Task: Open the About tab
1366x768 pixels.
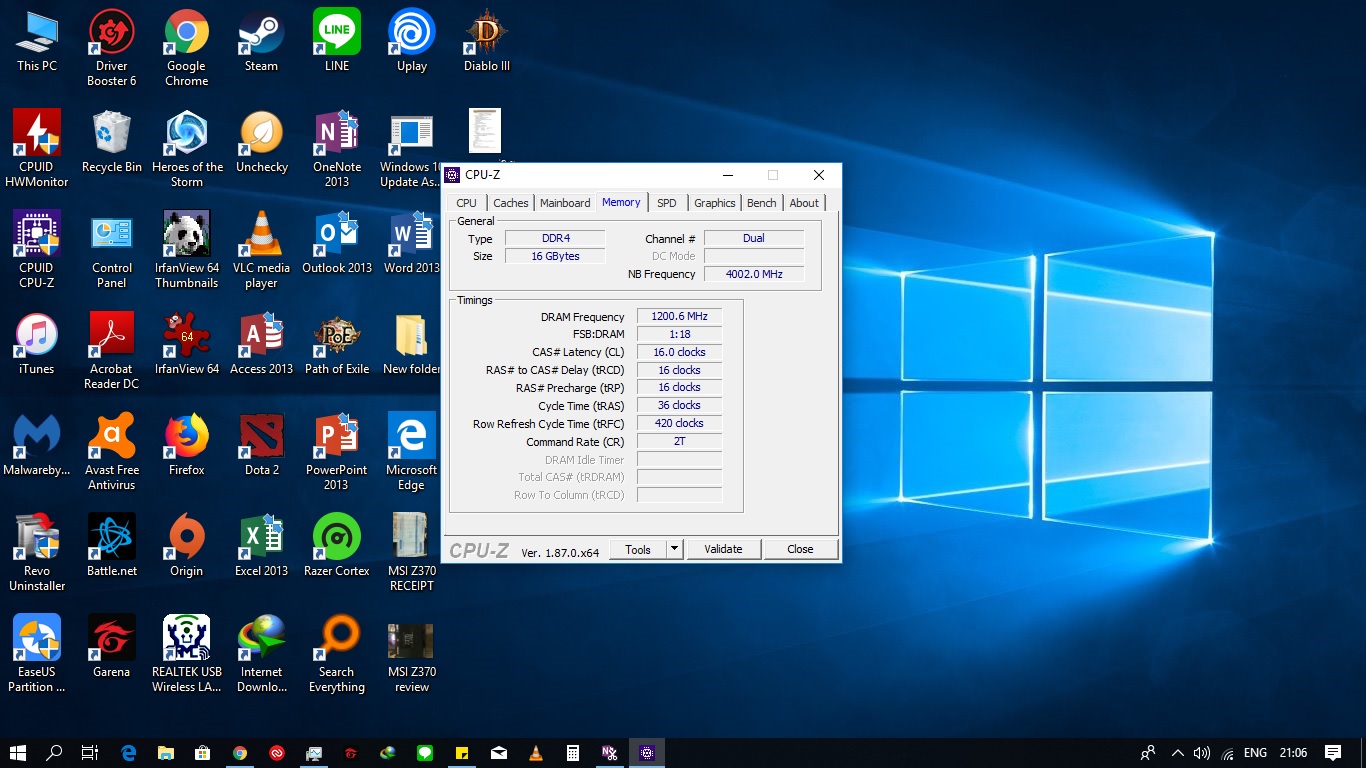Action: 804,203
